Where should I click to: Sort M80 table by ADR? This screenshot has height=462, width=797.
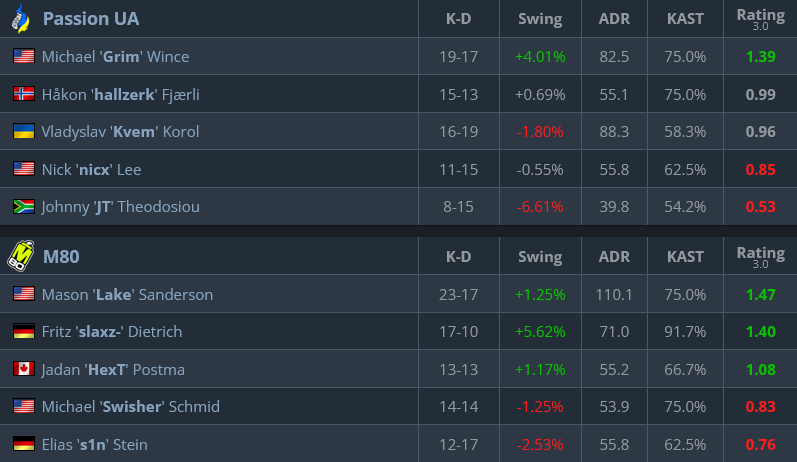click(613, 257)
